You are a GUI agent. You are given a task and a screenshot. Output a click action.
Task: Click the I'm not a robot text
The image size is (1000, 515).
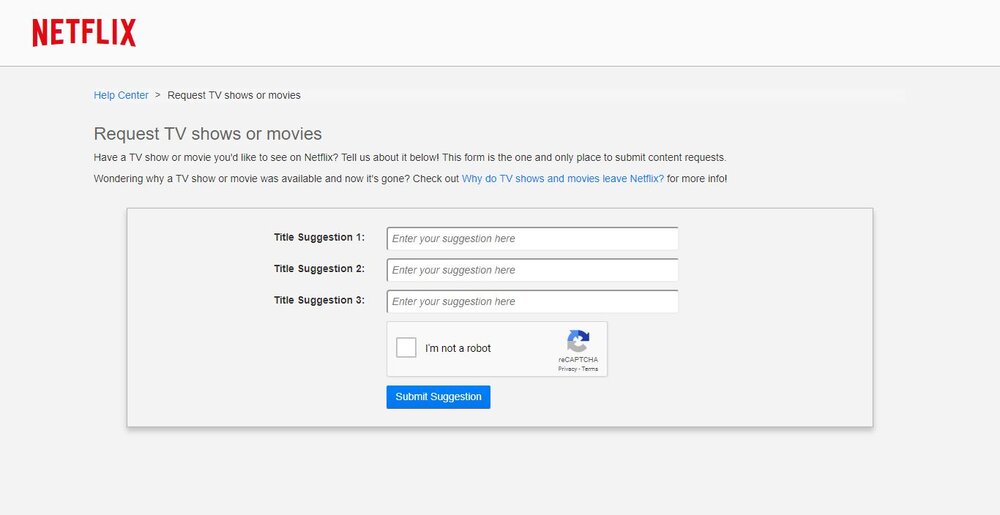click(458, 348)
